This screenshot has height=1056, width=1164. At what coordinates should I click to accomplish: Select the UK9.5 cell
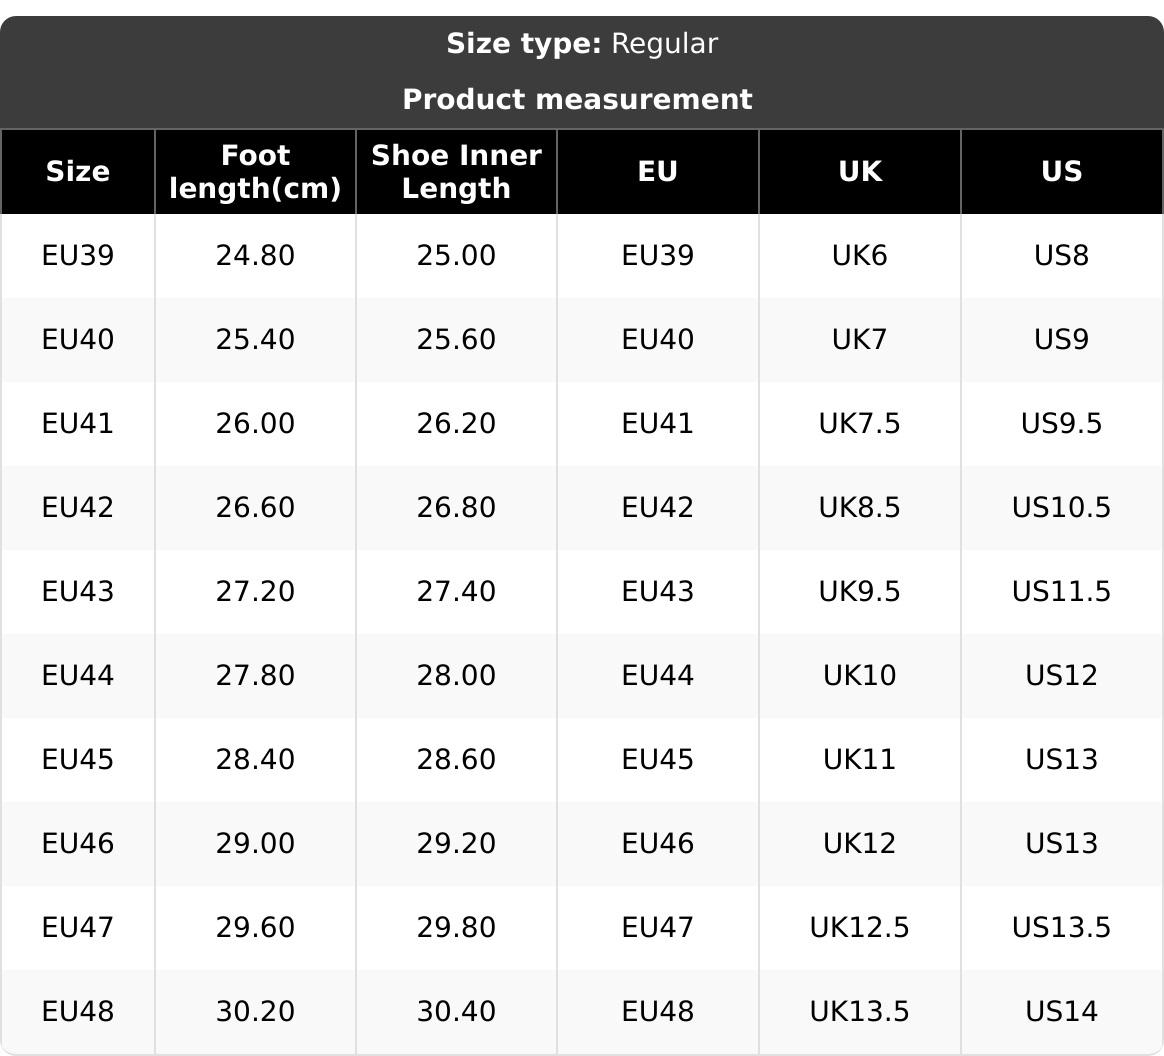pyautogui.click(x=859, y=592)
